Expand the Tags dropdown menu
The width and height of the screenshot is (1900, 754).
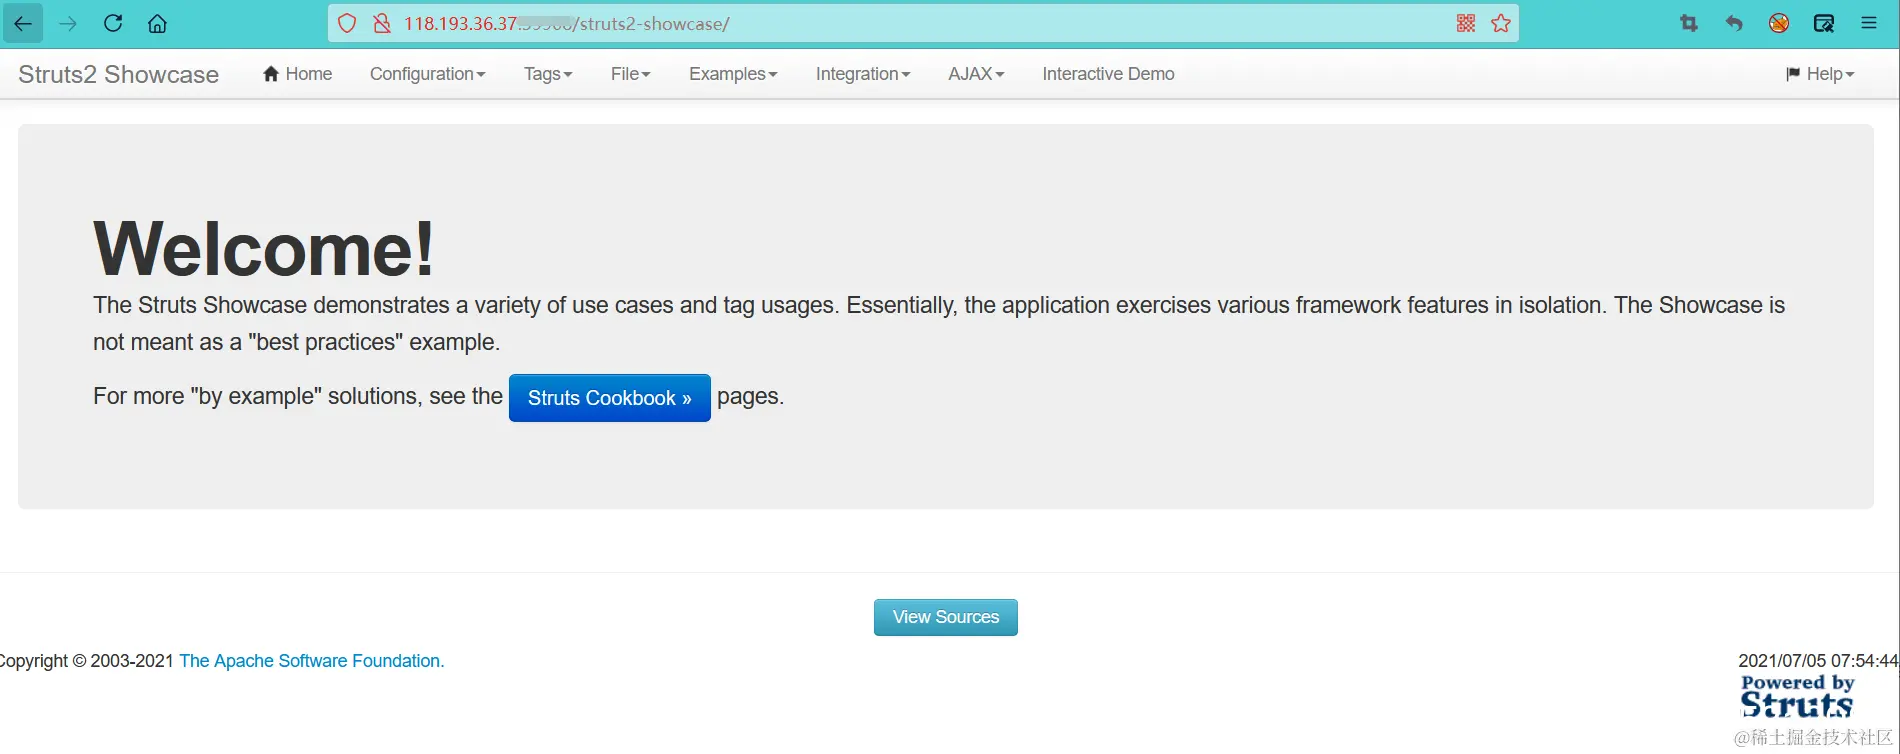click(x=548, y=74)
